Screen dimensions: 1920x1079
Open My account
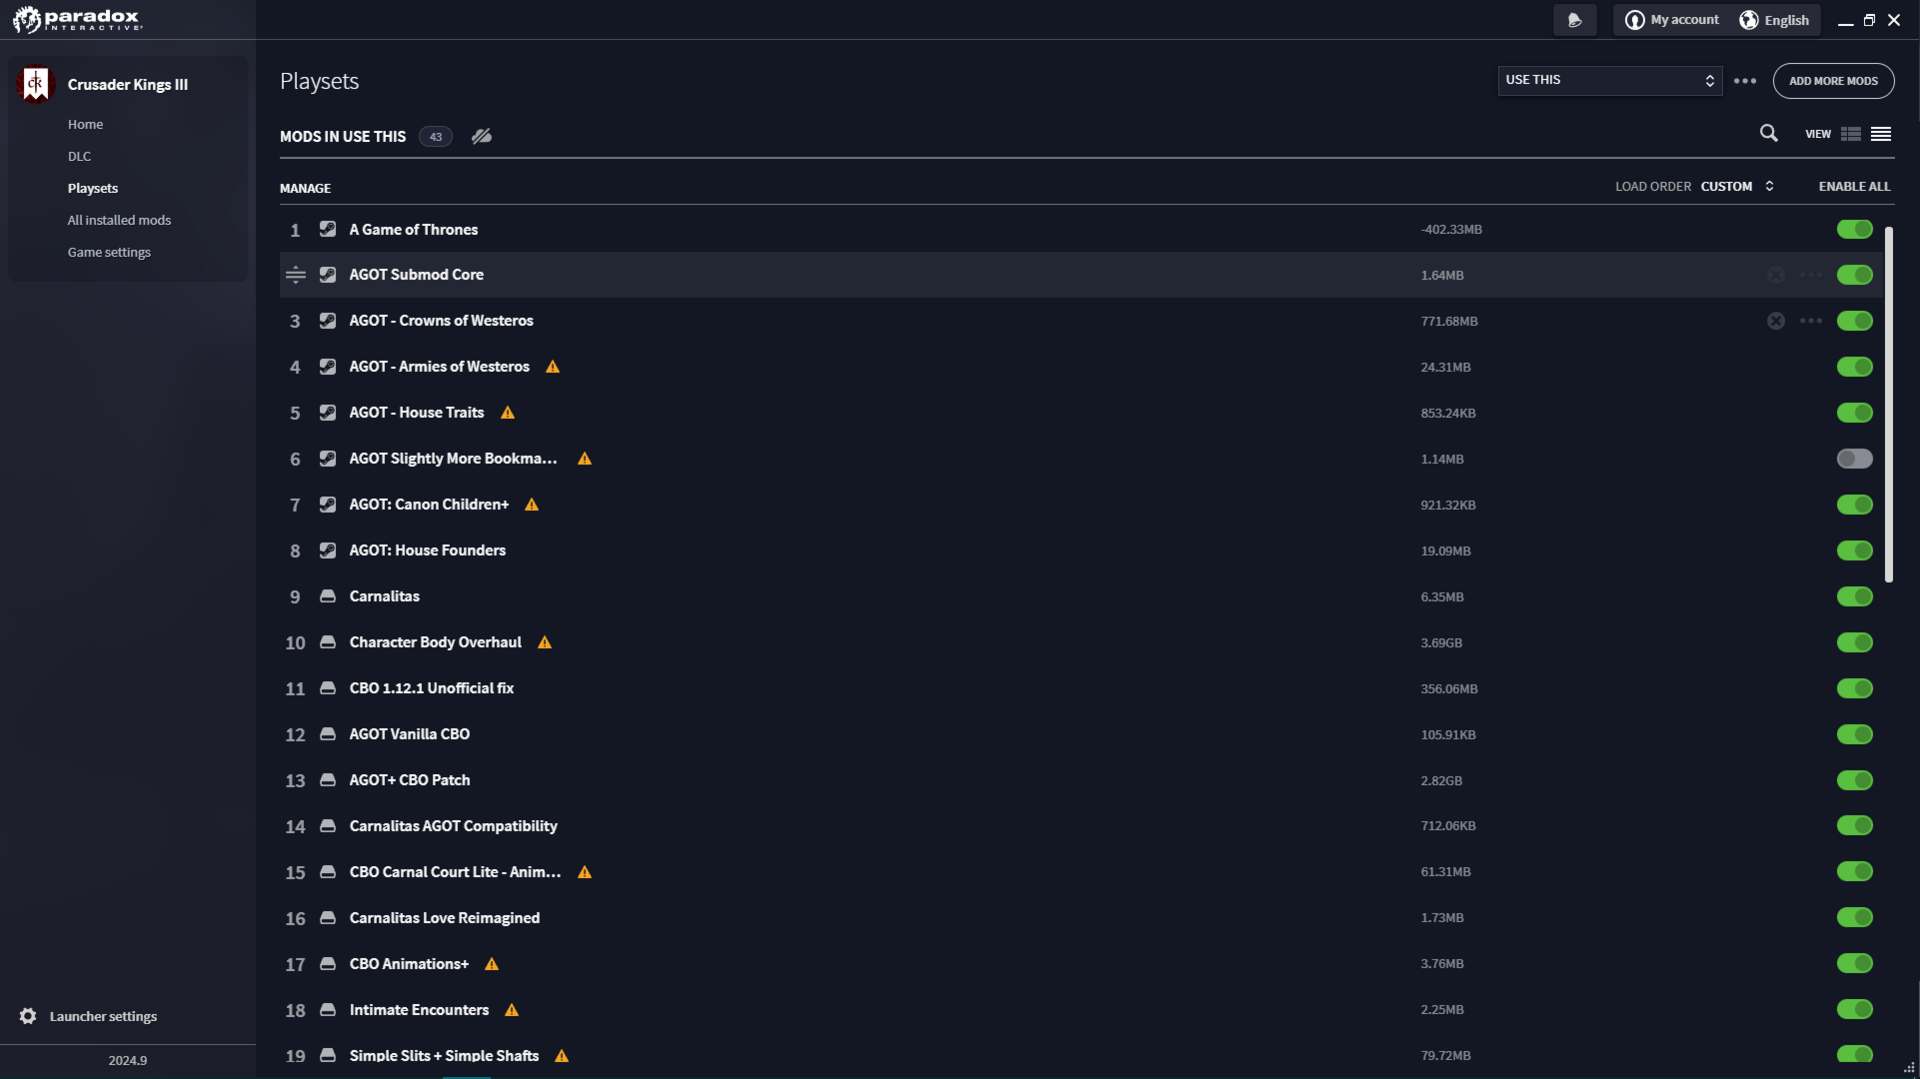(1672, 20)
